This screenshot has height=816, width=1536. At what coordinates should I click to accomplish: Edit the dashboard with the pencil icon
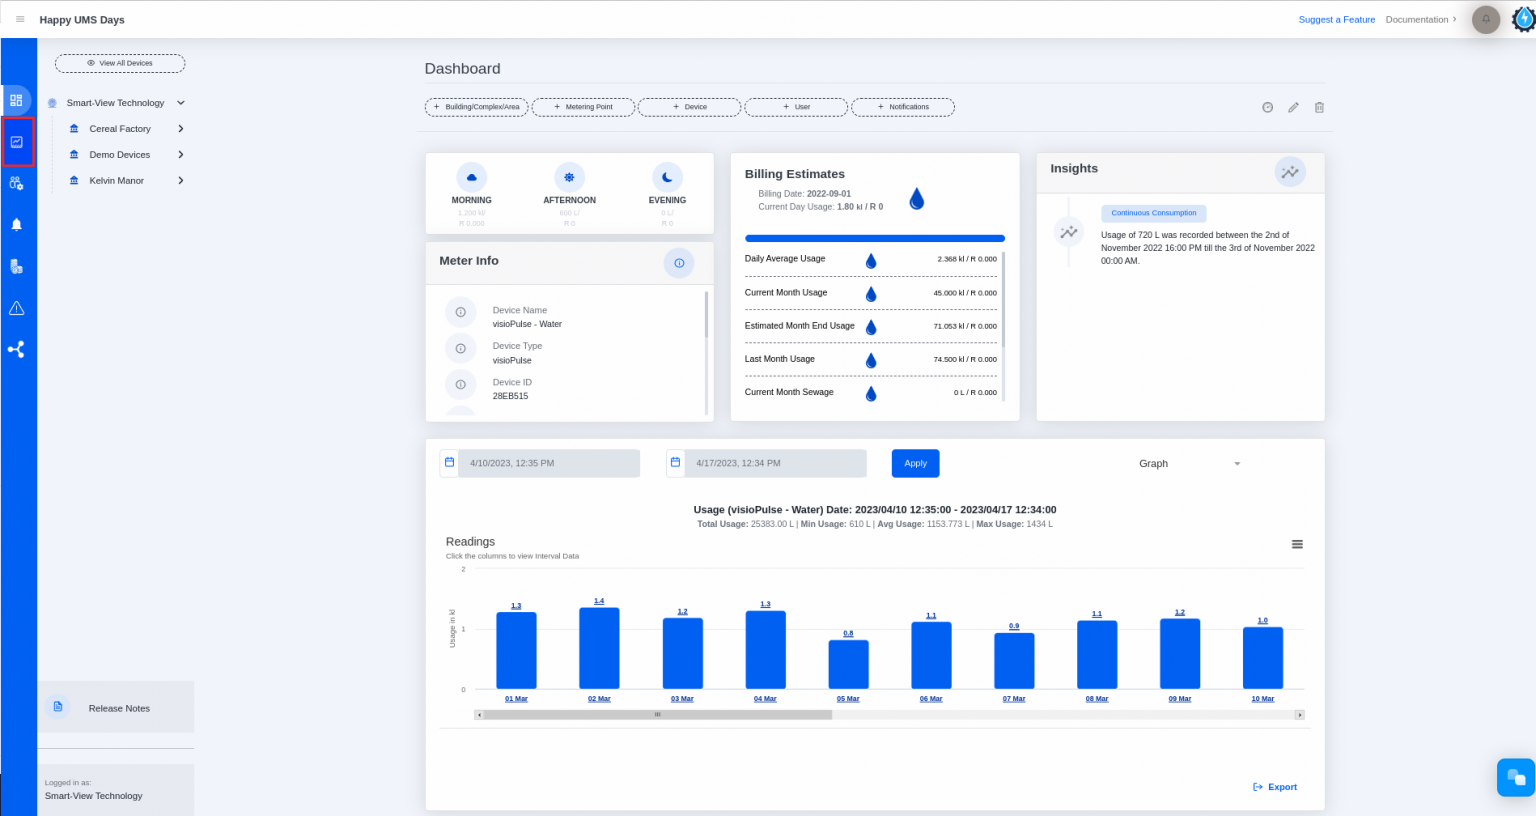click(x=1293, y=107)
